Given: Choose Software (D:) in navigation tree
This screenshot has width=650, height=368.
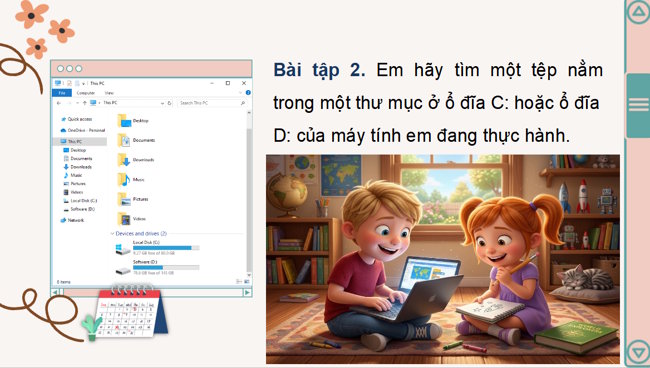Looking at the screenshot, I should (x=79, y=209).
